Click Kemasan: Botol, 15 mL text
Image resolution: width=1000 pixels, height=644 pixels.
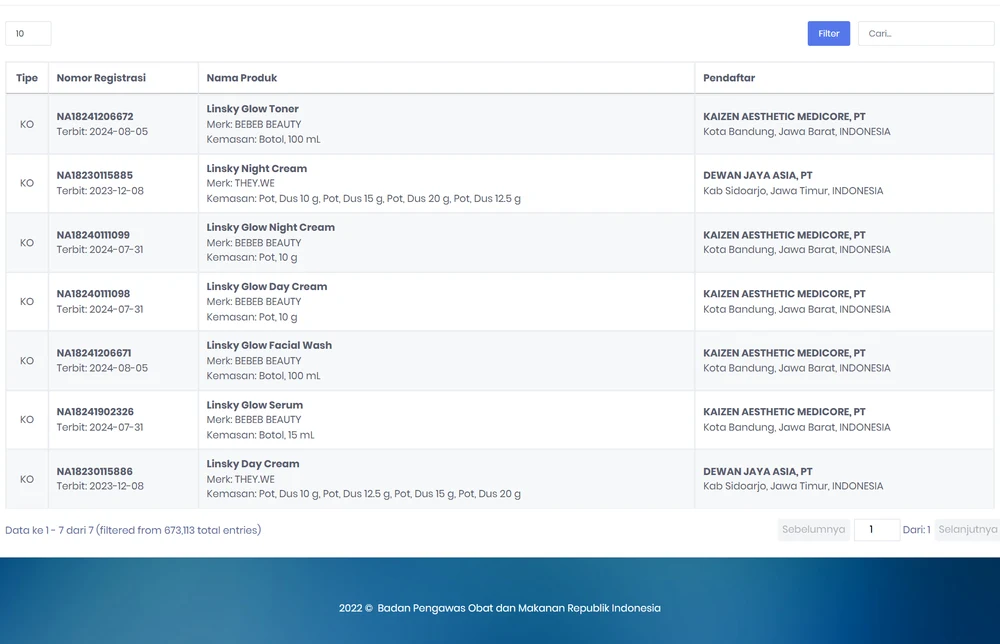tap(260, 435)
